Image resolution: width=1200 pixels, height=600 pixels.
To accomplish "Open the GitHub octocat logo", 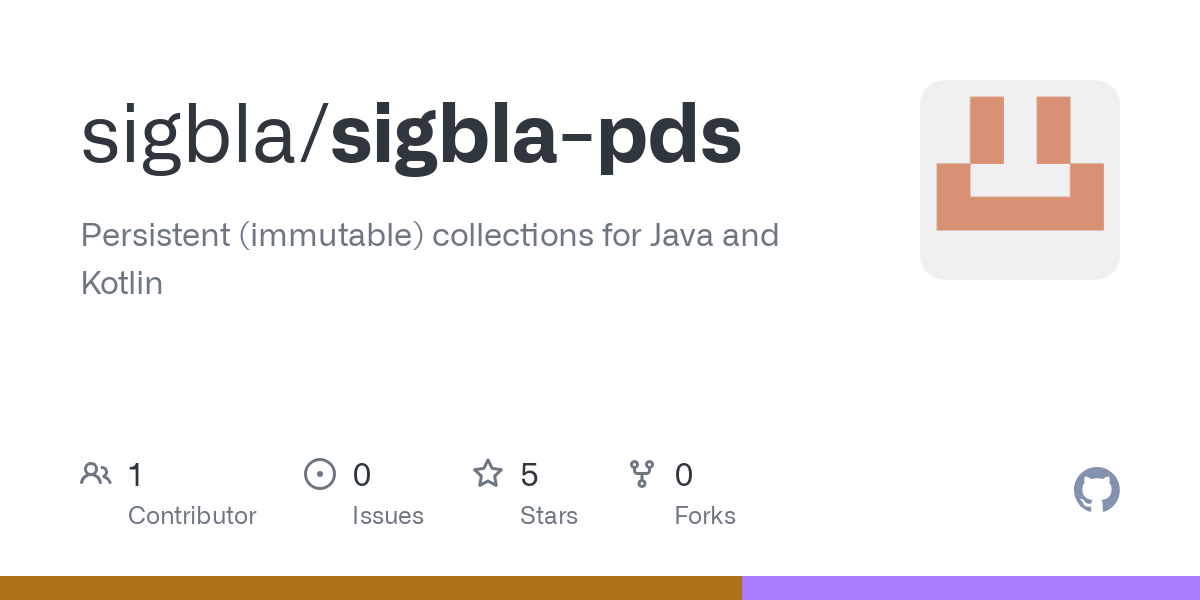I will click(x=1096, y=490).
